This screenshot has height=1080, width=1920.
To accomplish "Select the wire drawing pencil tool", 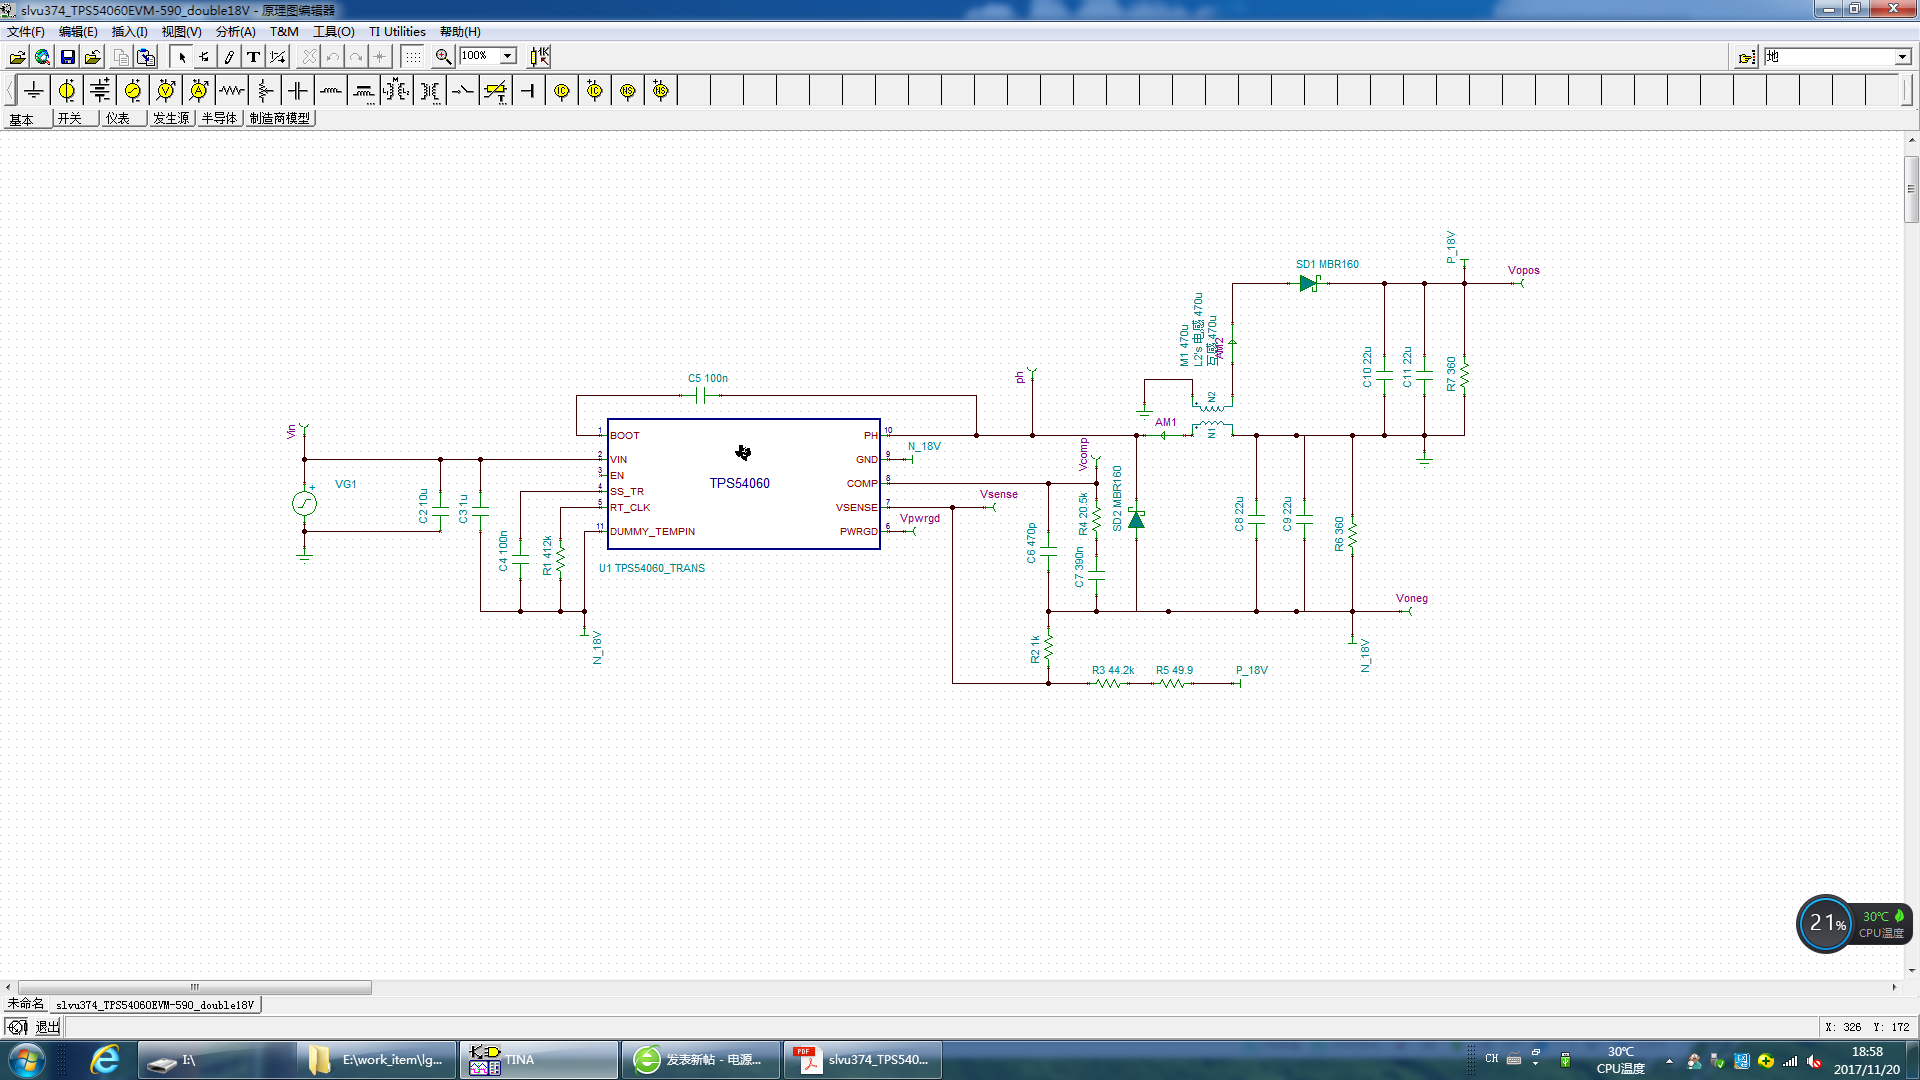I will pos(229,57).
